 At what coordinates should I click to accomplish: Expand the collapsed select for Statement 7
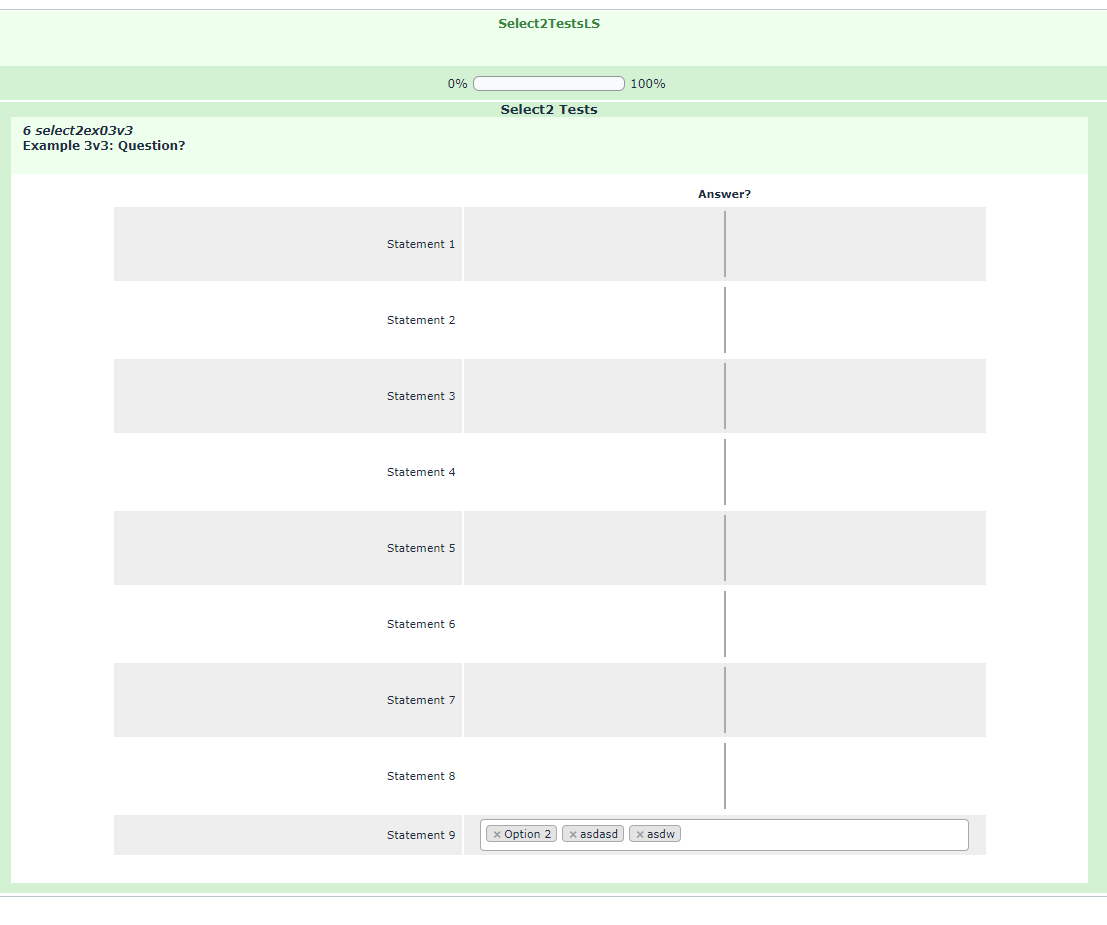(x=725, y=700)
